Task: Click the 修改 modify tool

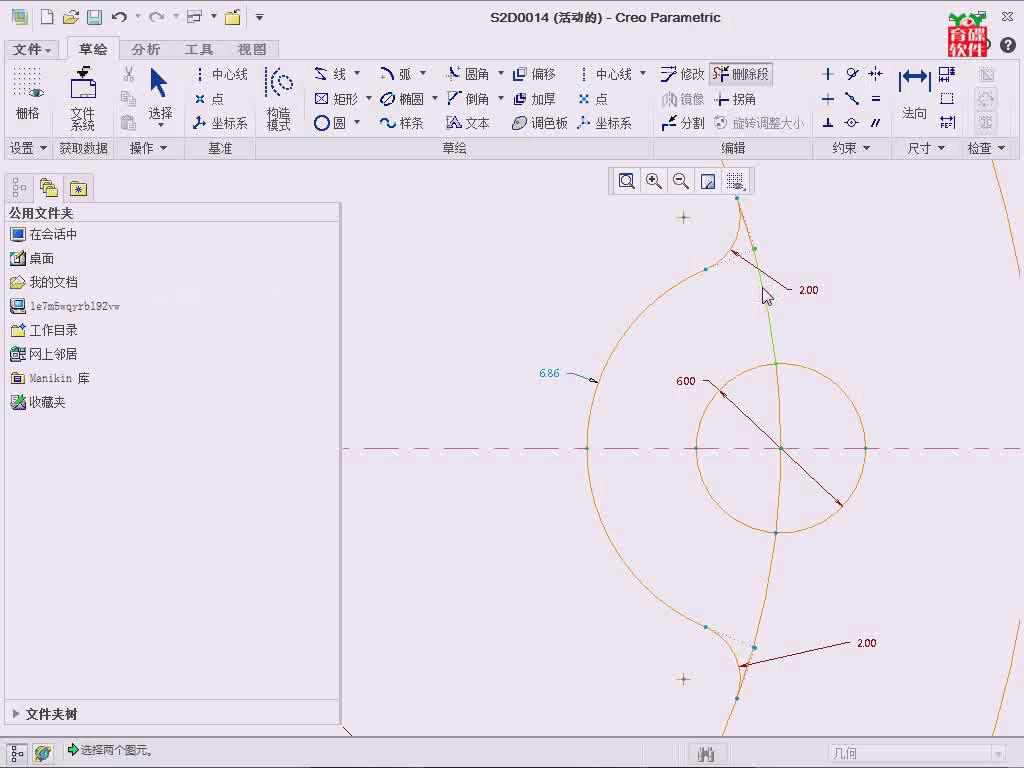Action: pyautogui.click(x=682, y=74)
